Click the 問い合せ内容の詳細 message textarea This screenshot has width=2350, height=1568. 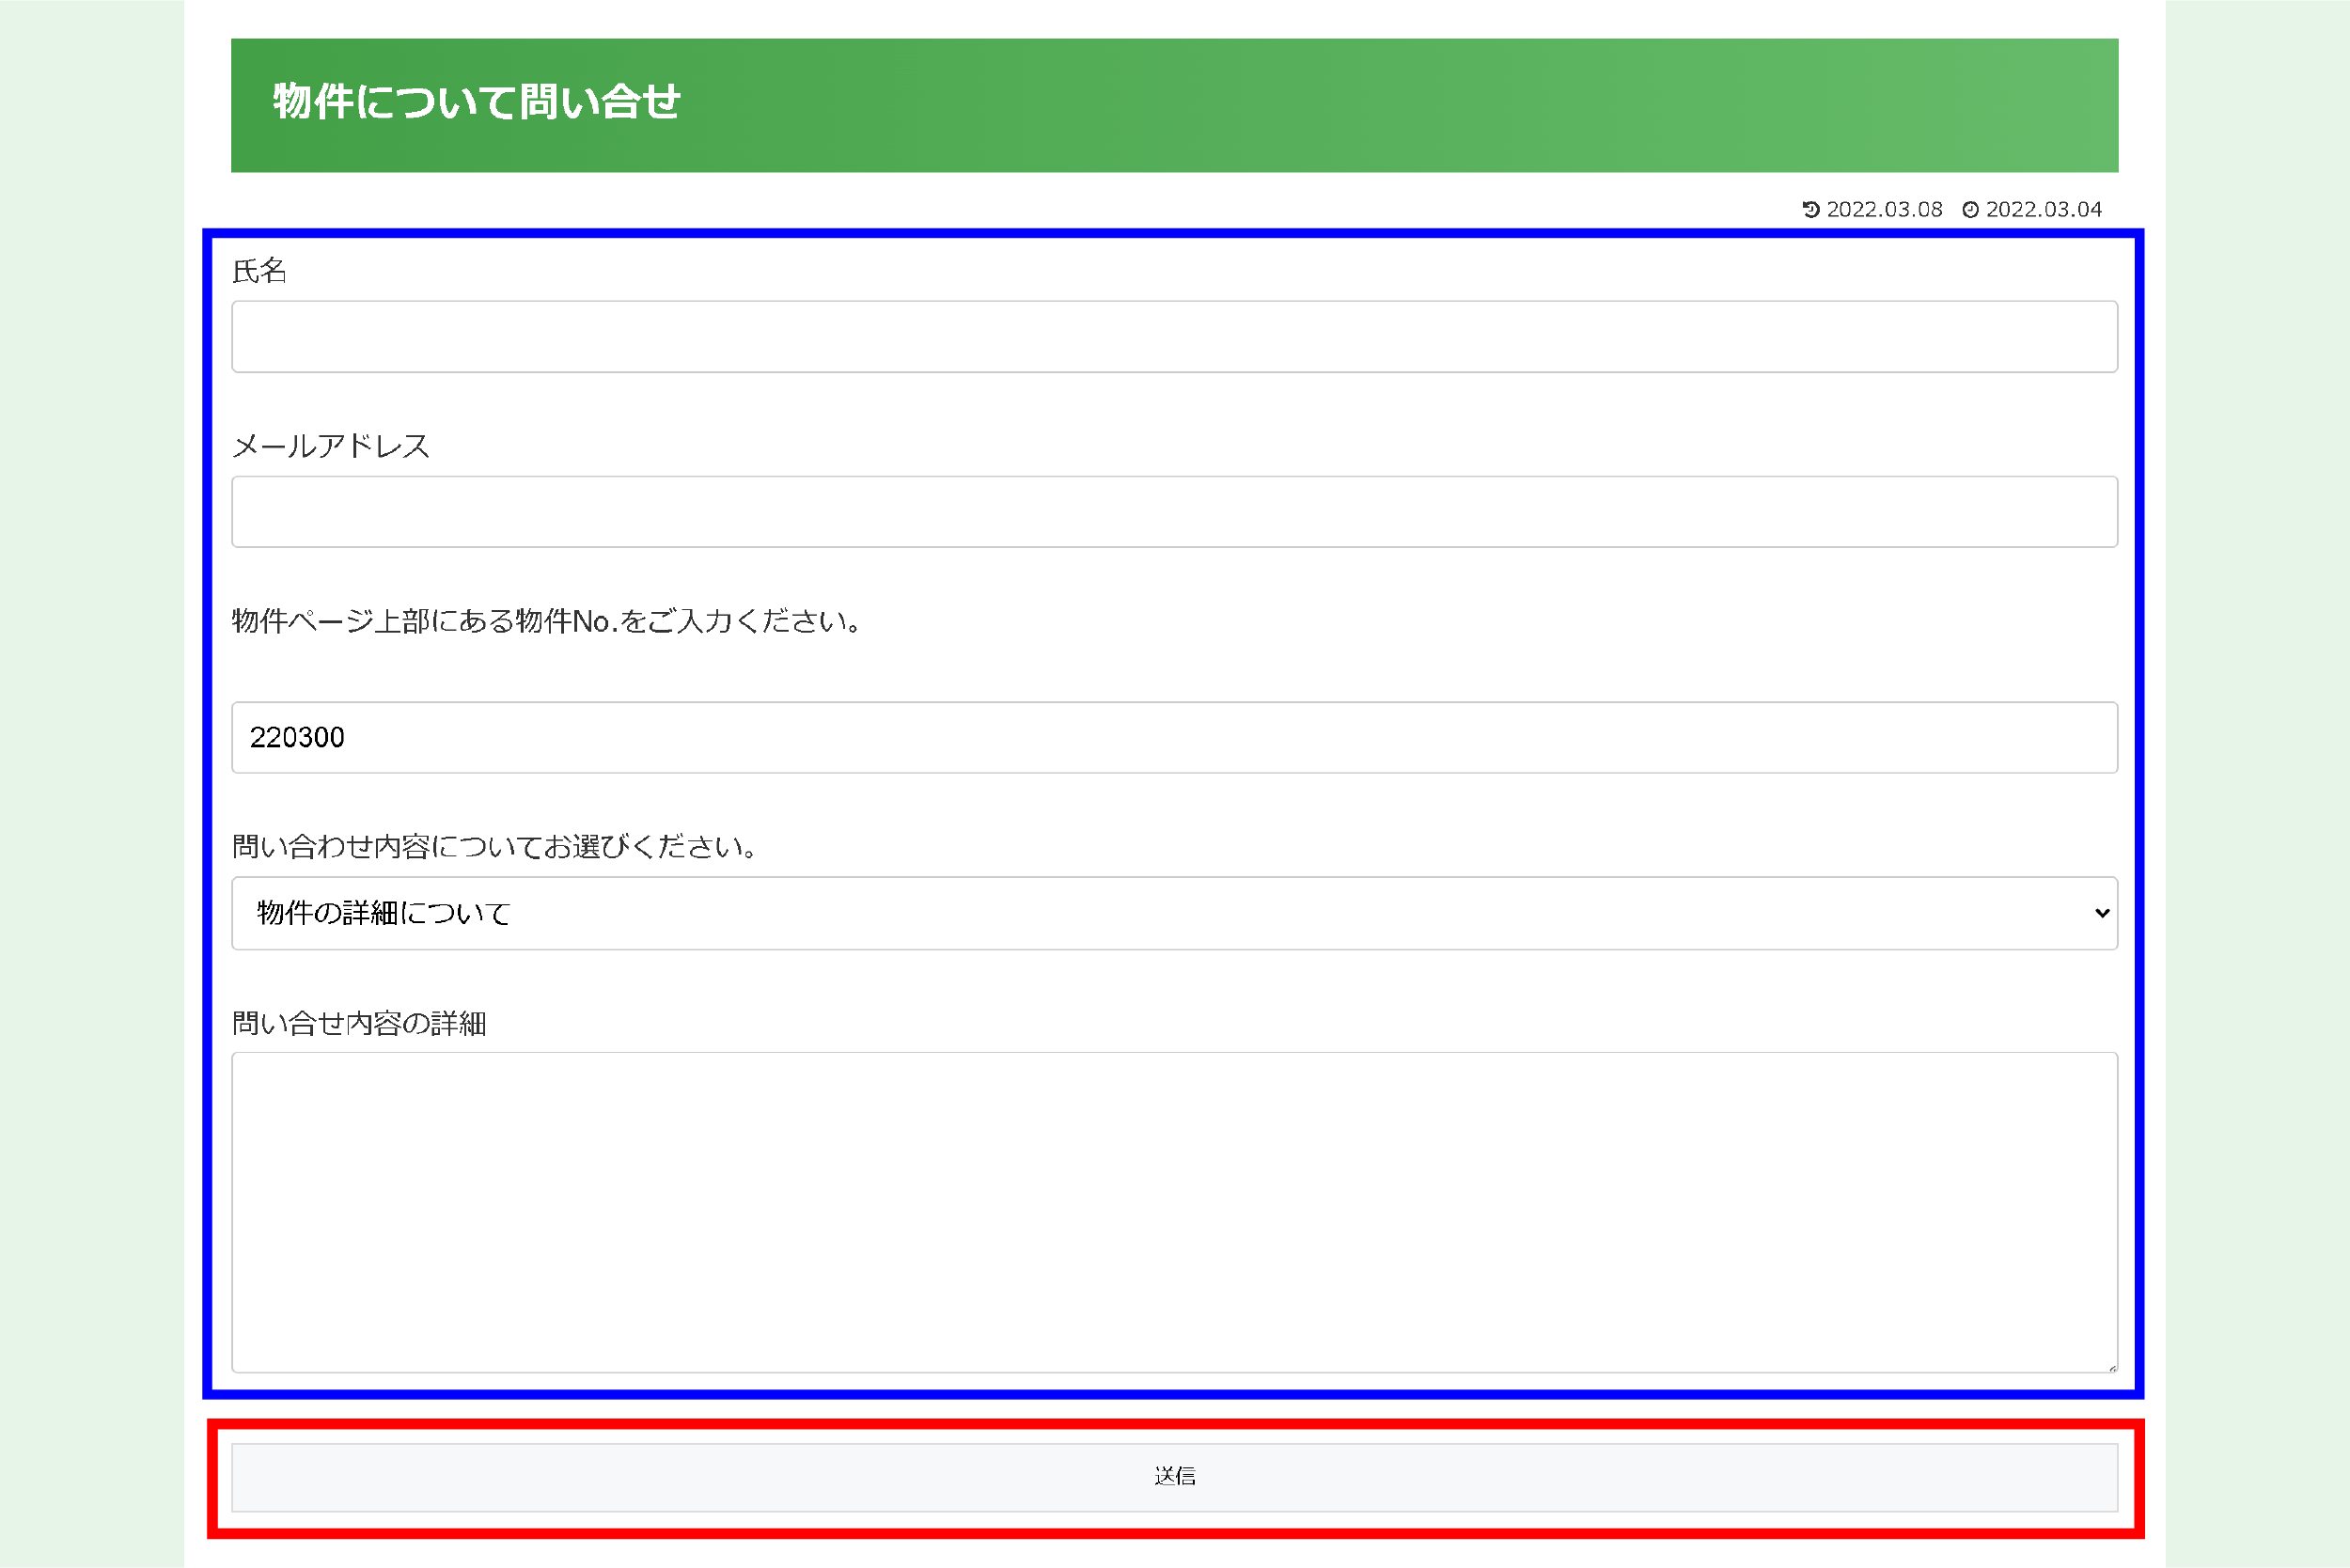1174,1212
